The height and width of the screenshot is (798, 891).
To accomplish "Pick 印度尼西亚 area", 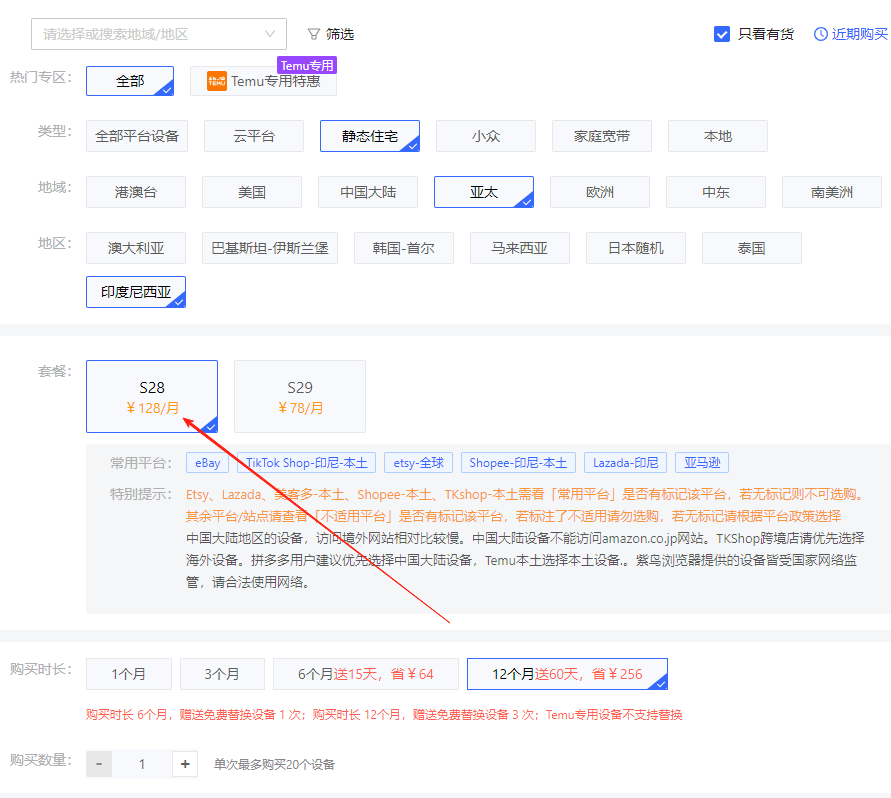I will [136, 292].
